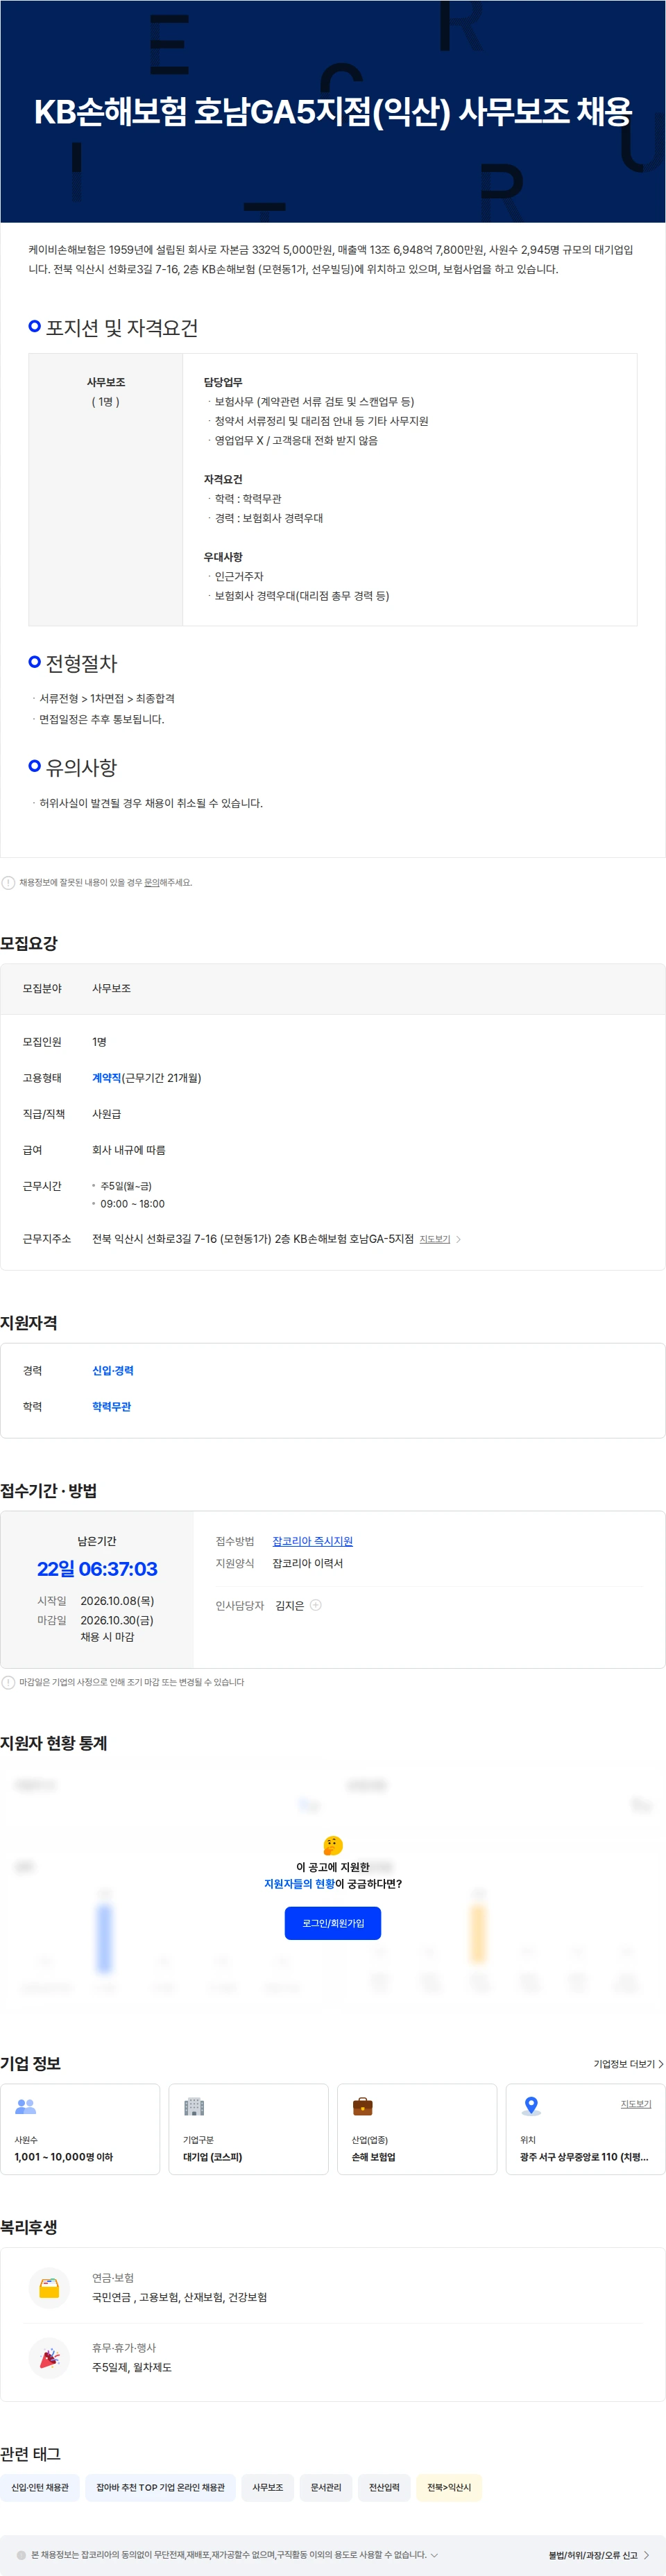Click 지도보기 in the 위치 card
666x2576 pixels.
coord(636,2104)
